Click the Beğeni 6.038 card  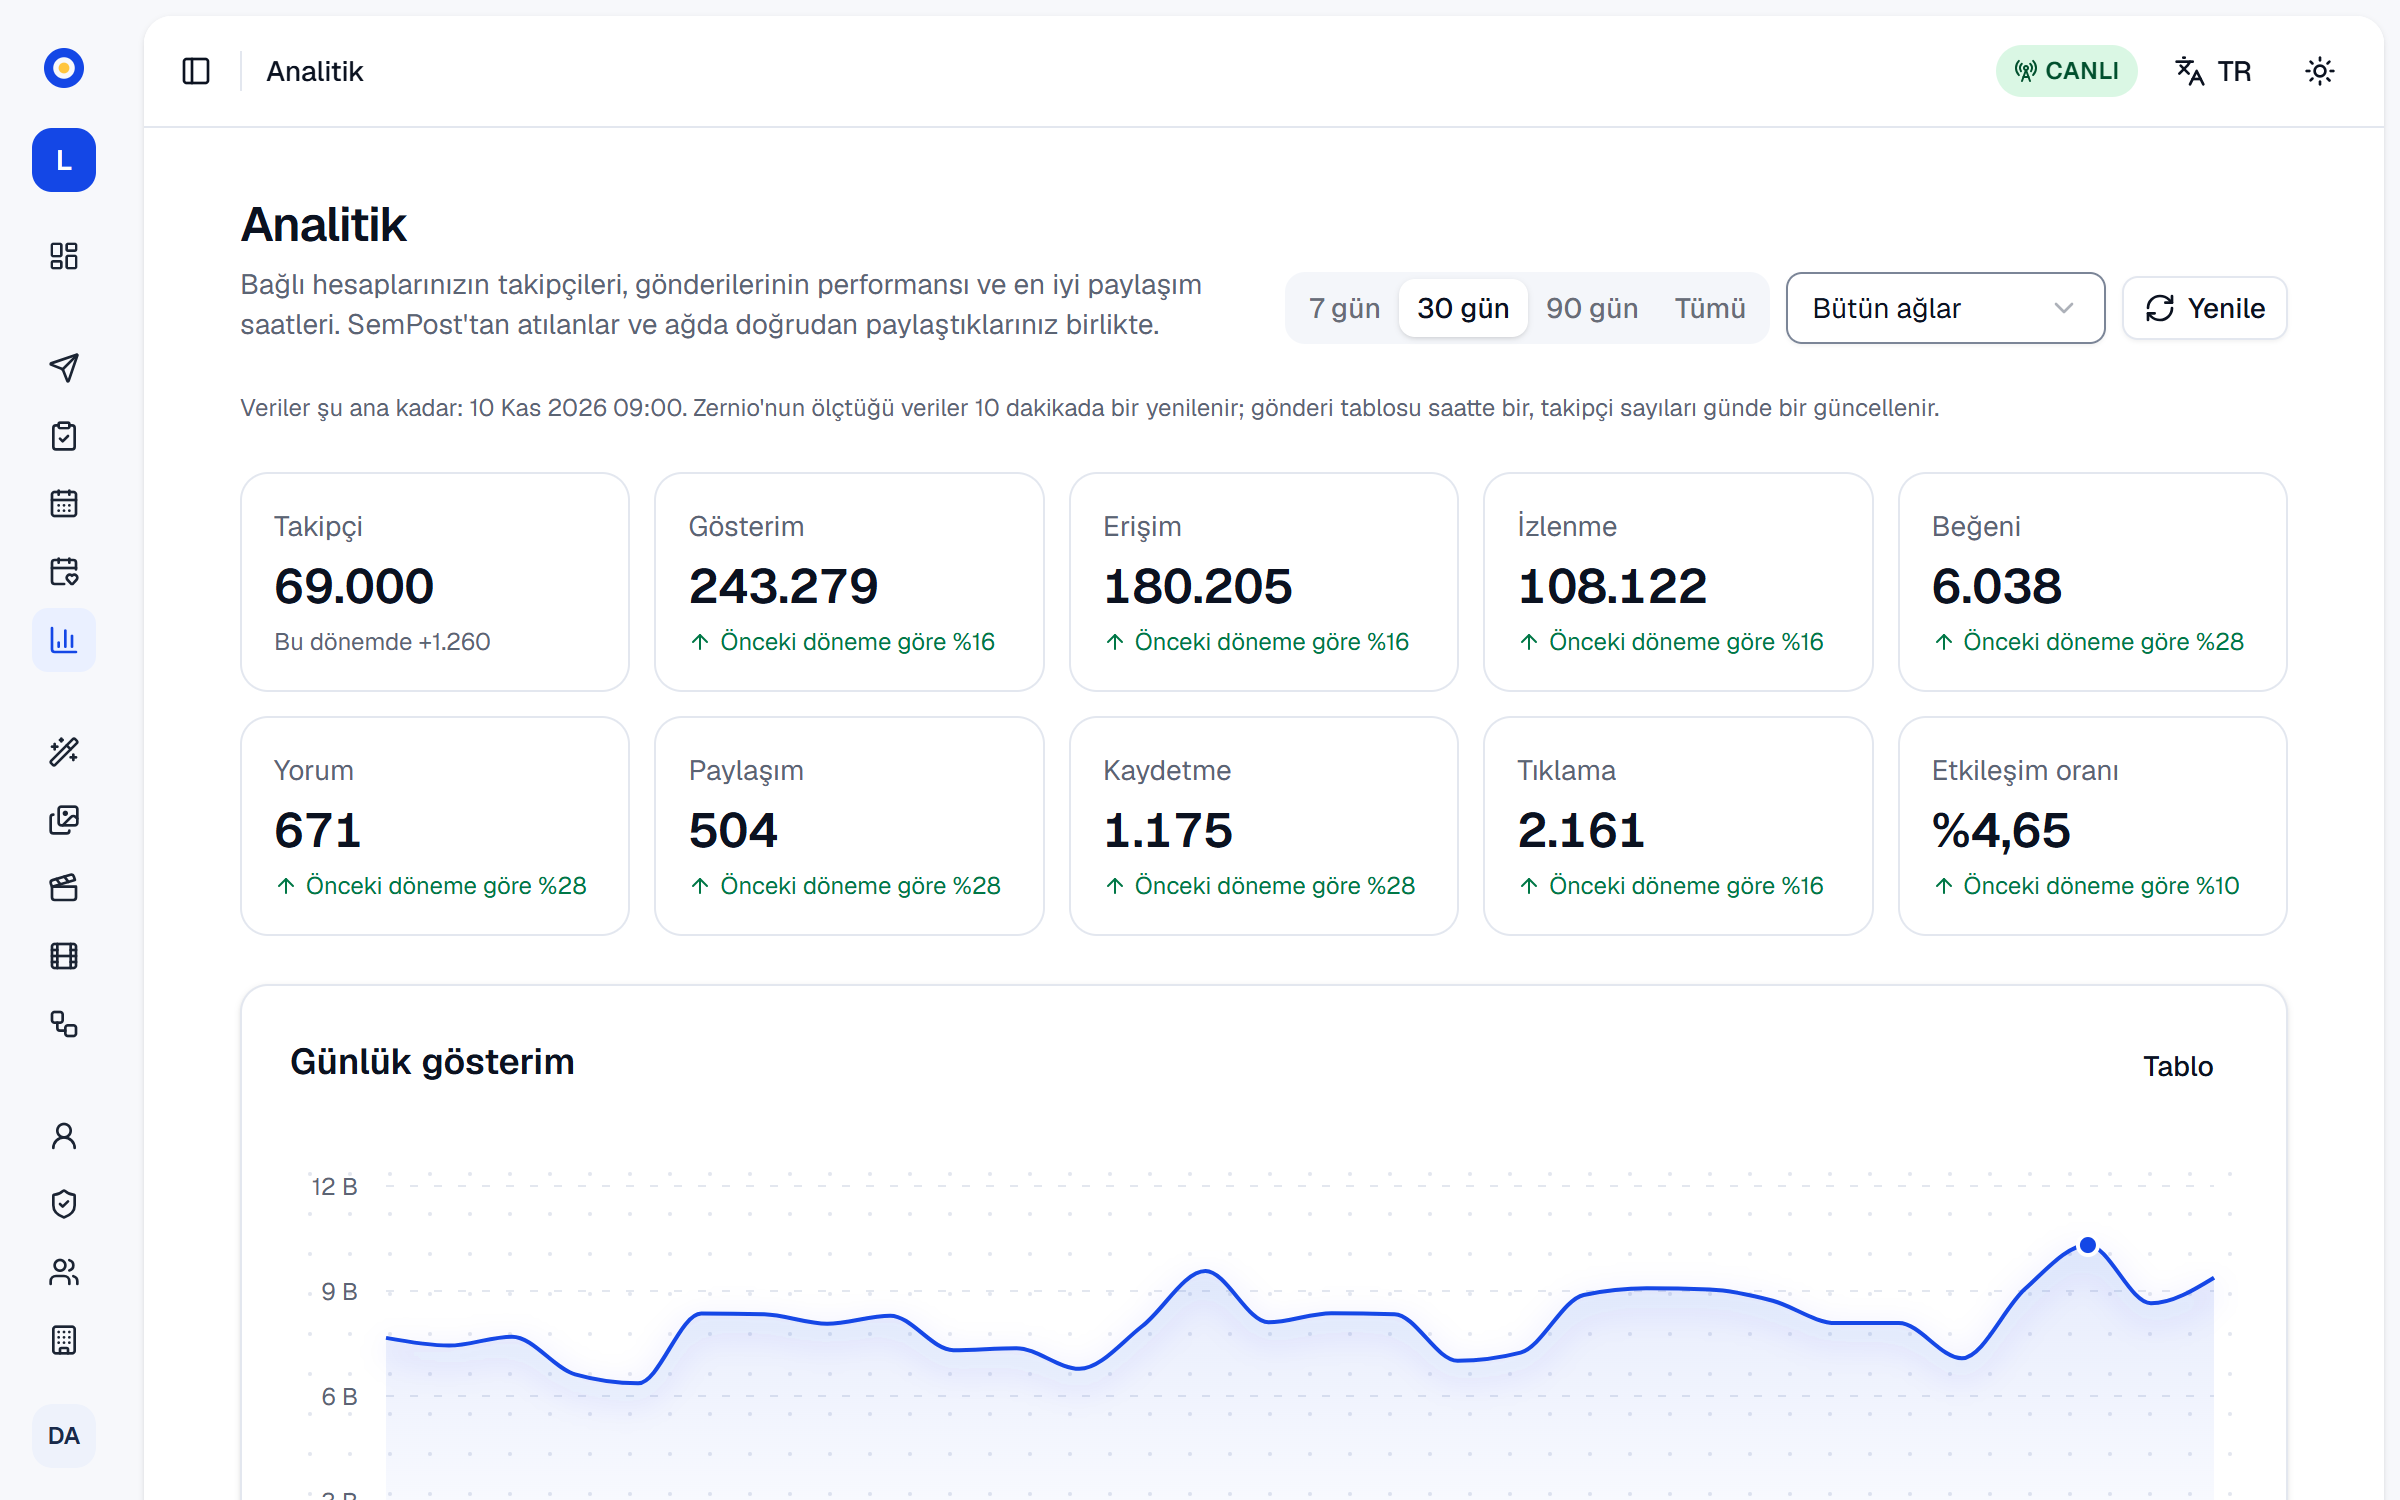coord(2093,582)
